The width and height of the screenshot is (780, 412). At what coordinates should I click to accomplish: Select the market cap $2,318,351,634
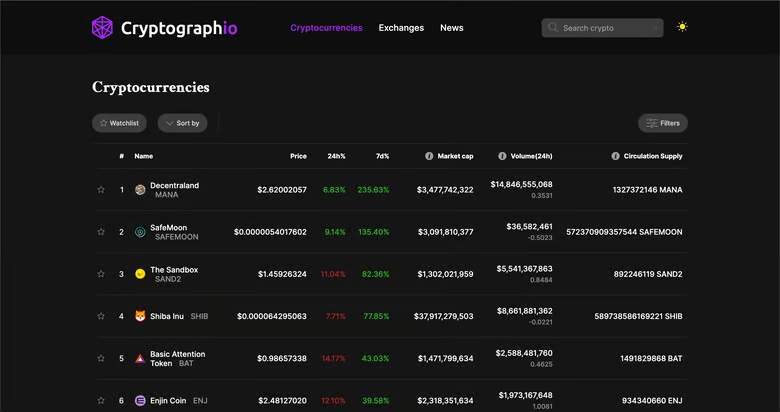pos(445,401)
